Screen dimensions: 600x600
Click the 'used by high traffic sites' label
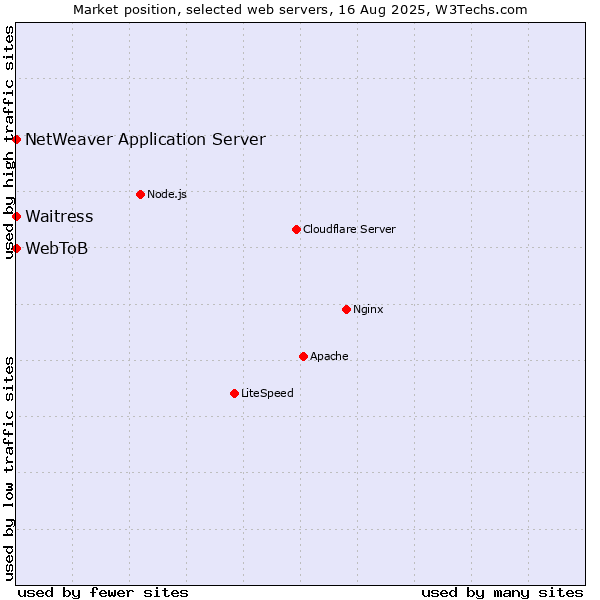9,142
